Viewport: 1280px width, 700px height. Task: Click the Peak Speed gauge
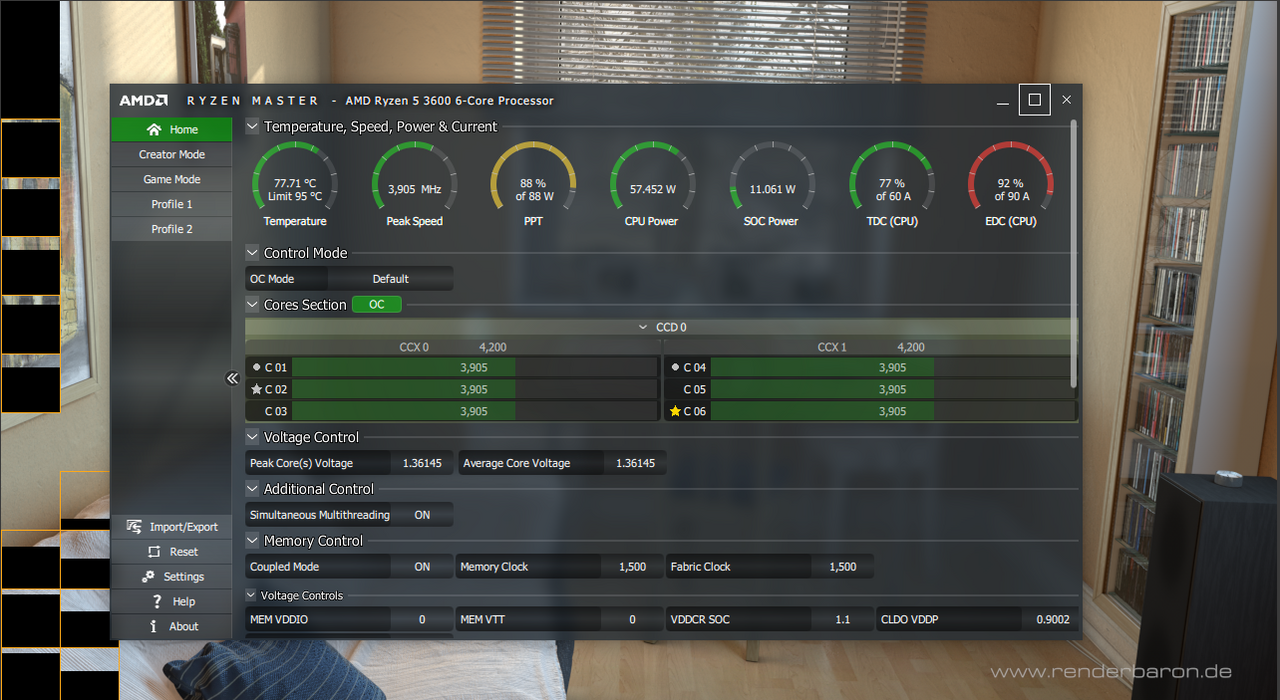(414, 185)
